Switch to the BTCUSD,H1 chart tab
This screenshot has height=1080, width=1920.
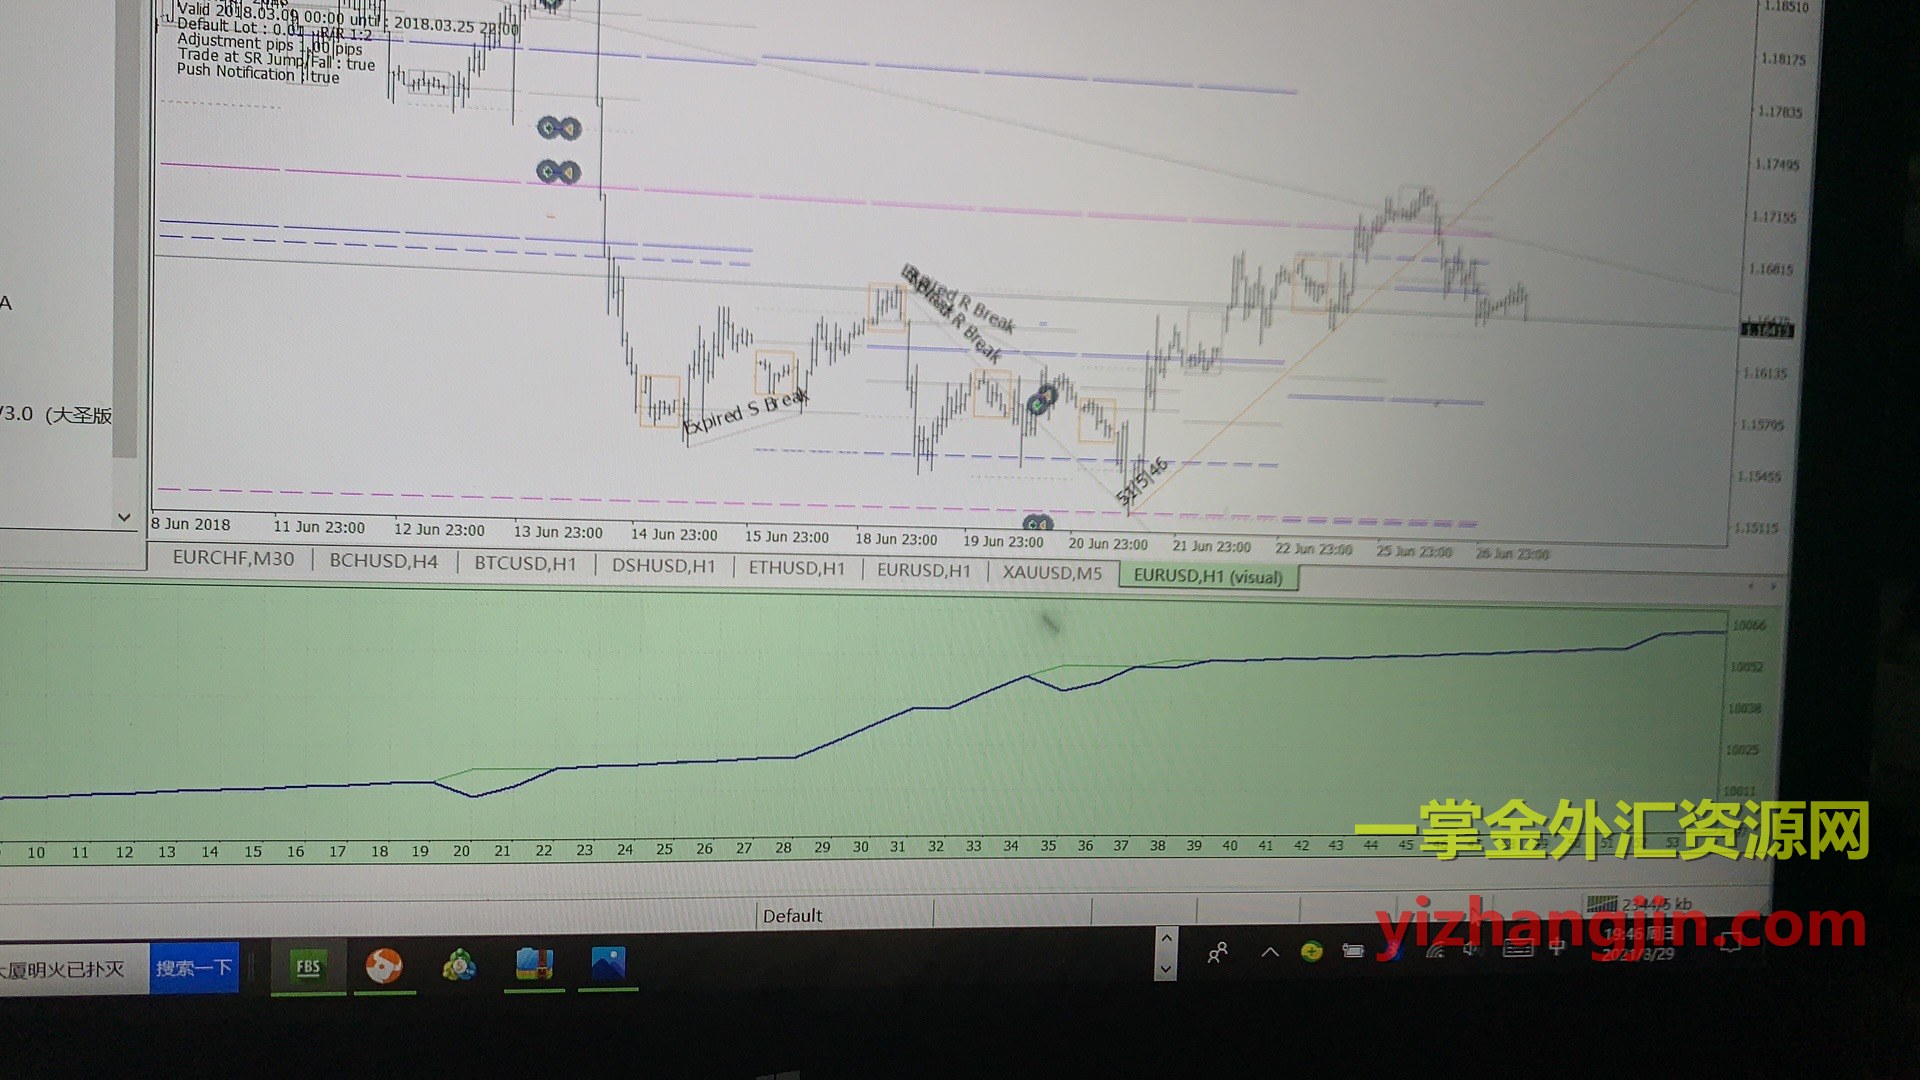pos(525,563)
